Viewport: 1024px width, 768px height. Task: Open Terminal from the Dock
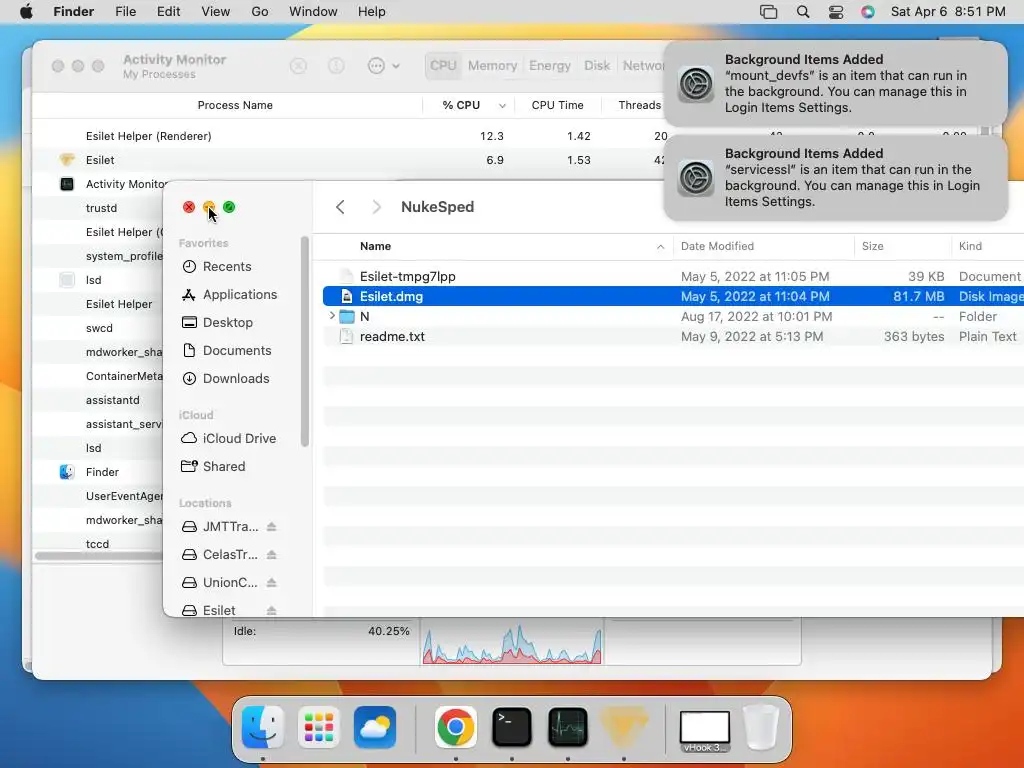(511, 727)
